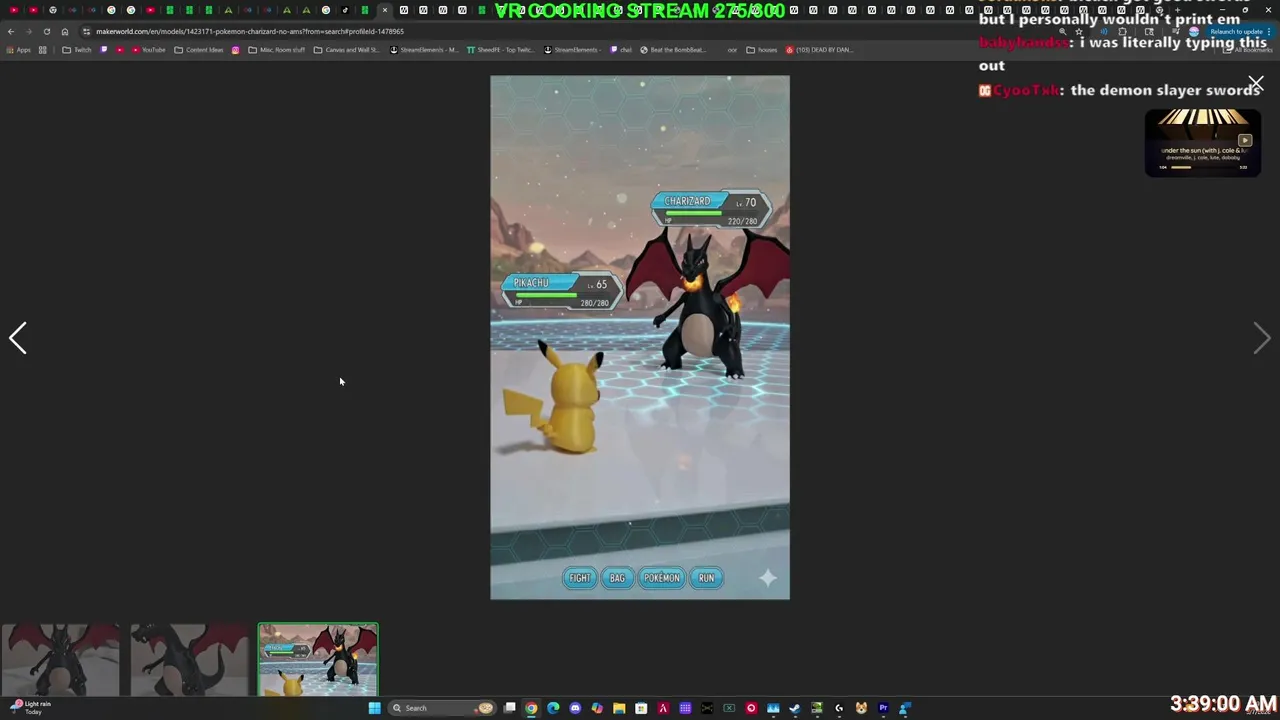Open the Content Ideas bookmark folder

199,49
